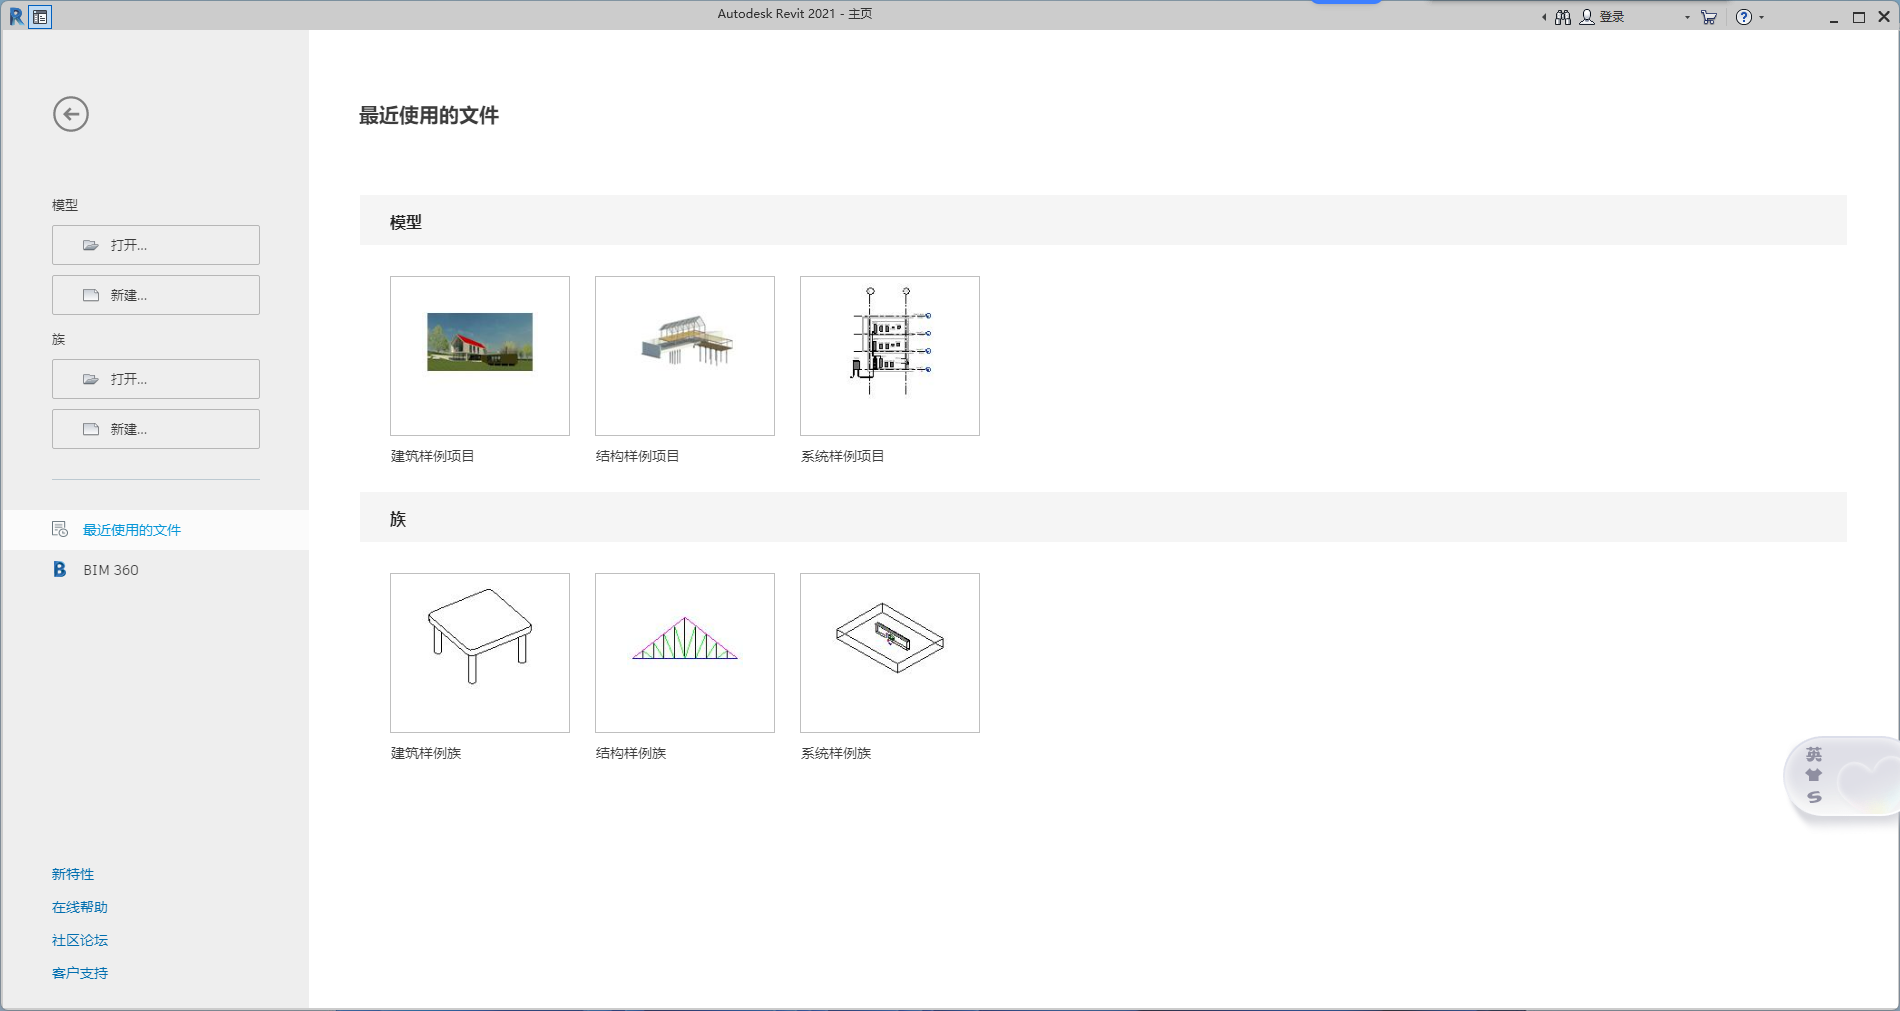Open the 建筑样例项目 thumbnail
1900x1011 pixels.
[x=479, y=355]
